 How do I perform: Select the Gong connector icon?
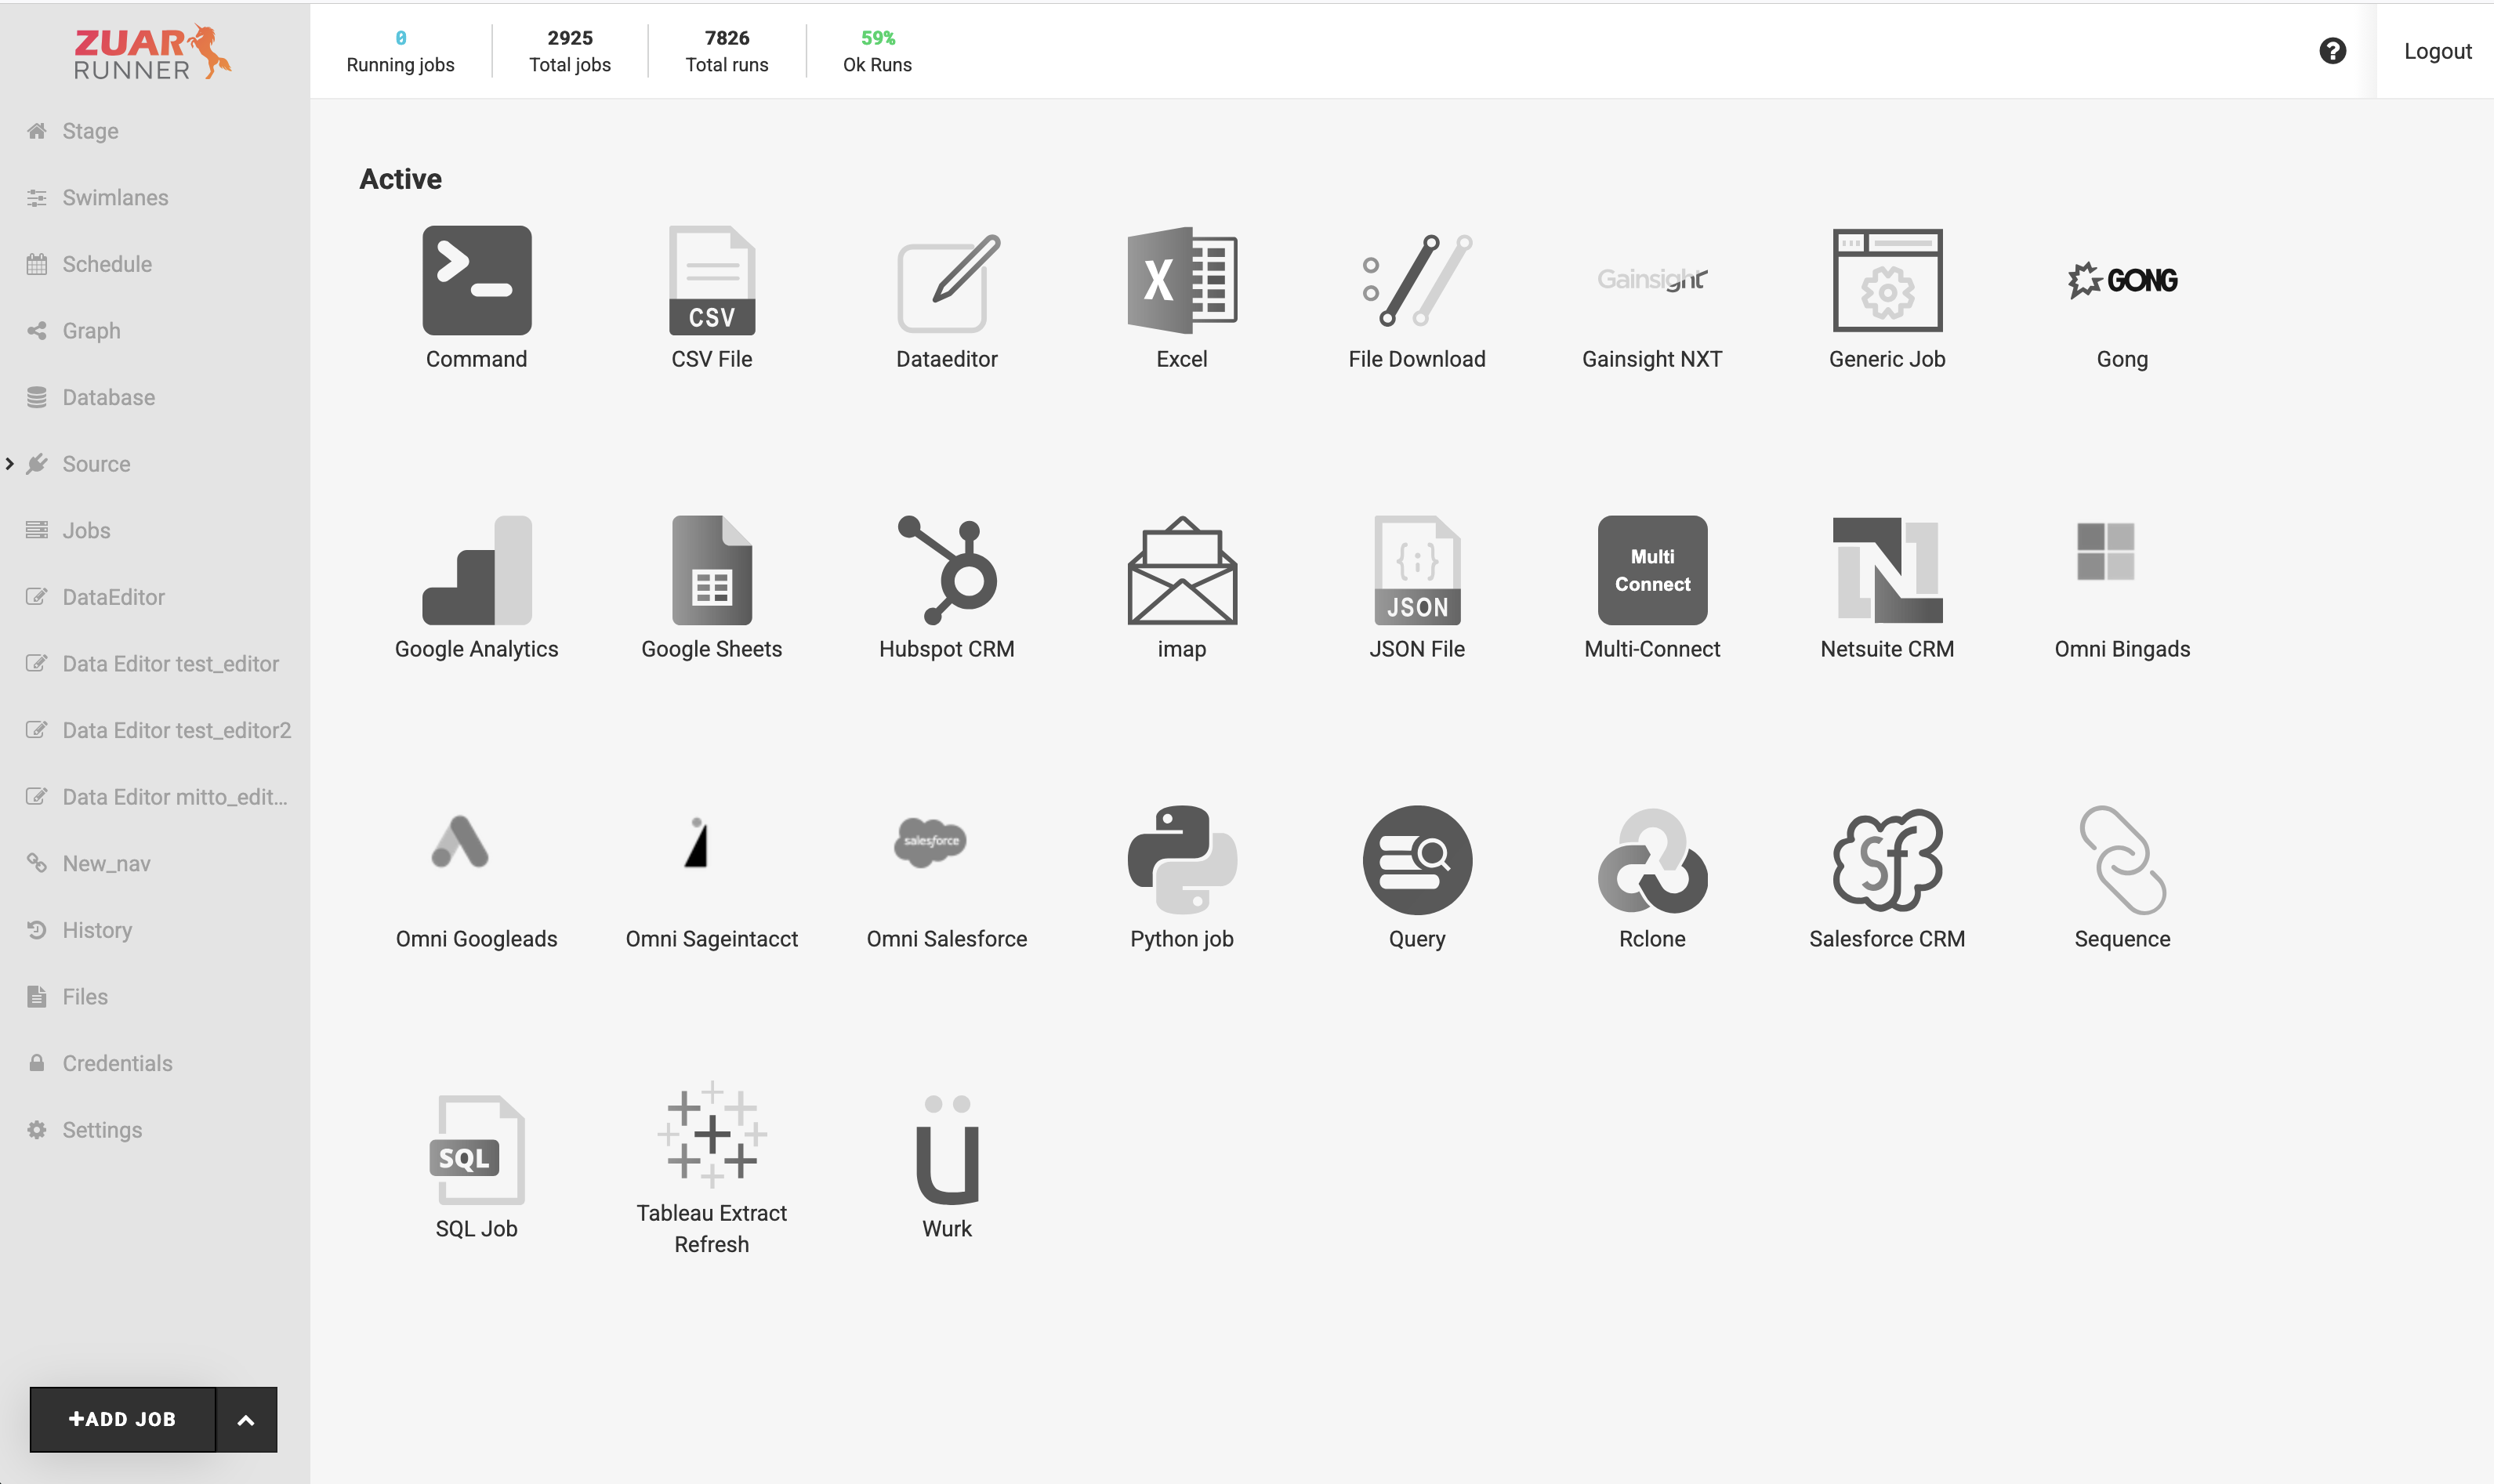tap(2121, 280)
